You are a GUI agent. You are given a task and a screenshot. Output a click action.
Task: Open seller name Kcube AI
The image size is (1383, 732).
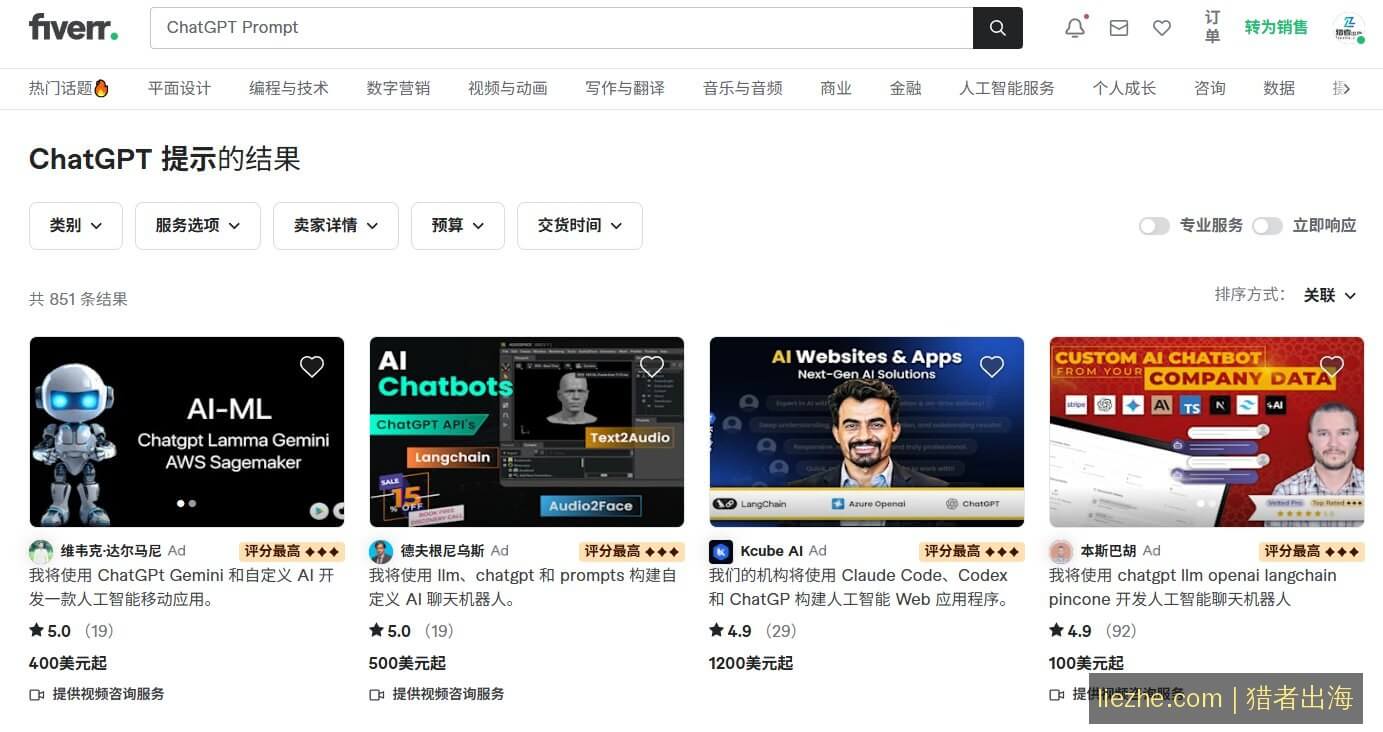771,551
